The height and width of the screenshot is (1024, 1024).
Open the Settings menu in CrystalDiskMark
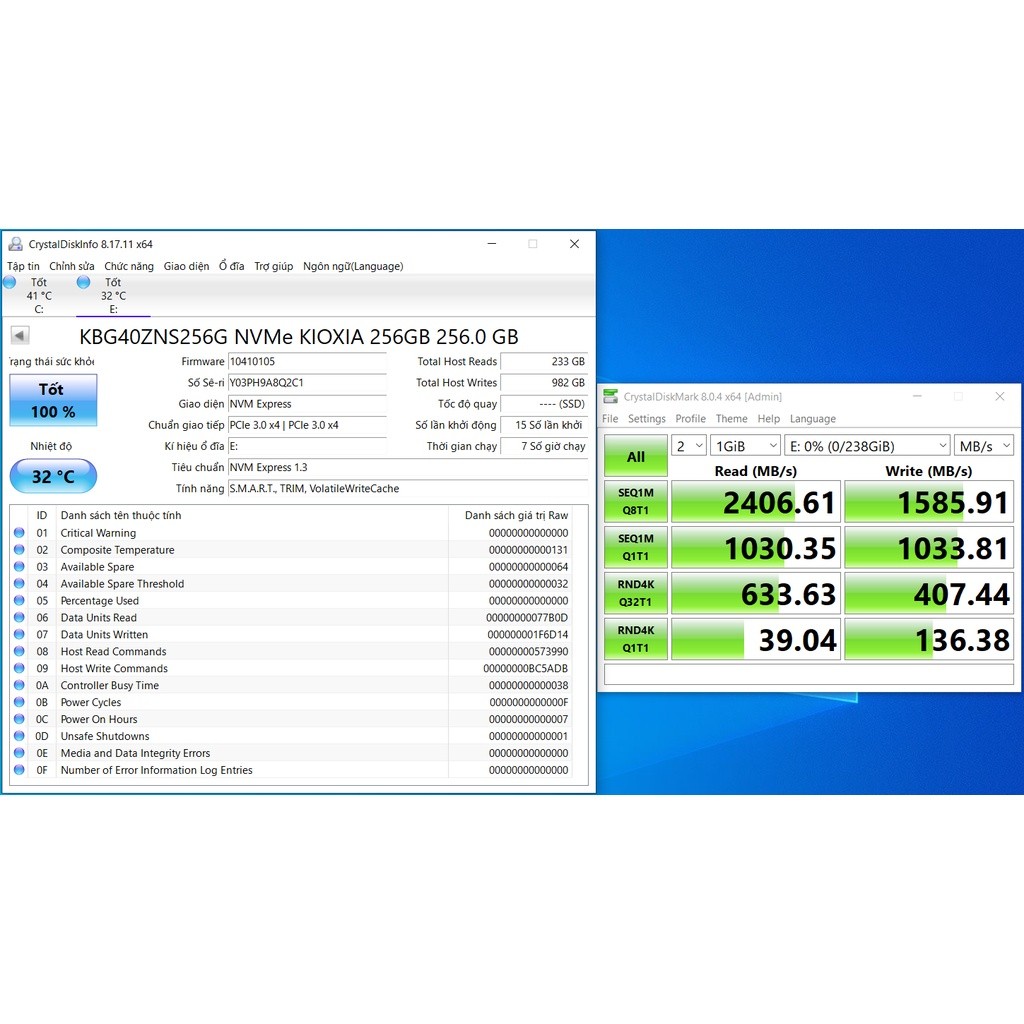[x=647, y=419]
